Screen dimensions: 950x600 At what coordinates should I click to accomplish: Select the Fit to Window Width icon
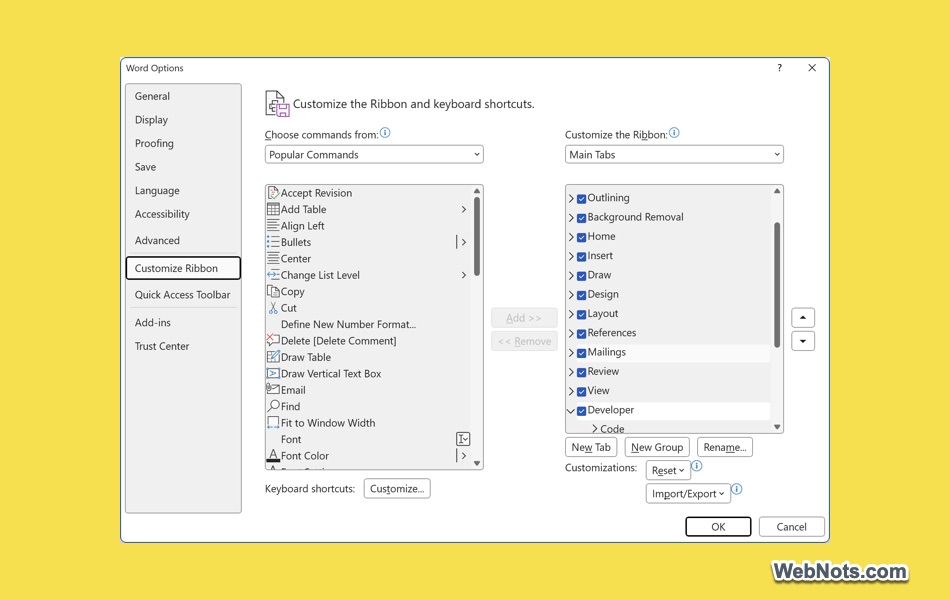click(273, 422)
